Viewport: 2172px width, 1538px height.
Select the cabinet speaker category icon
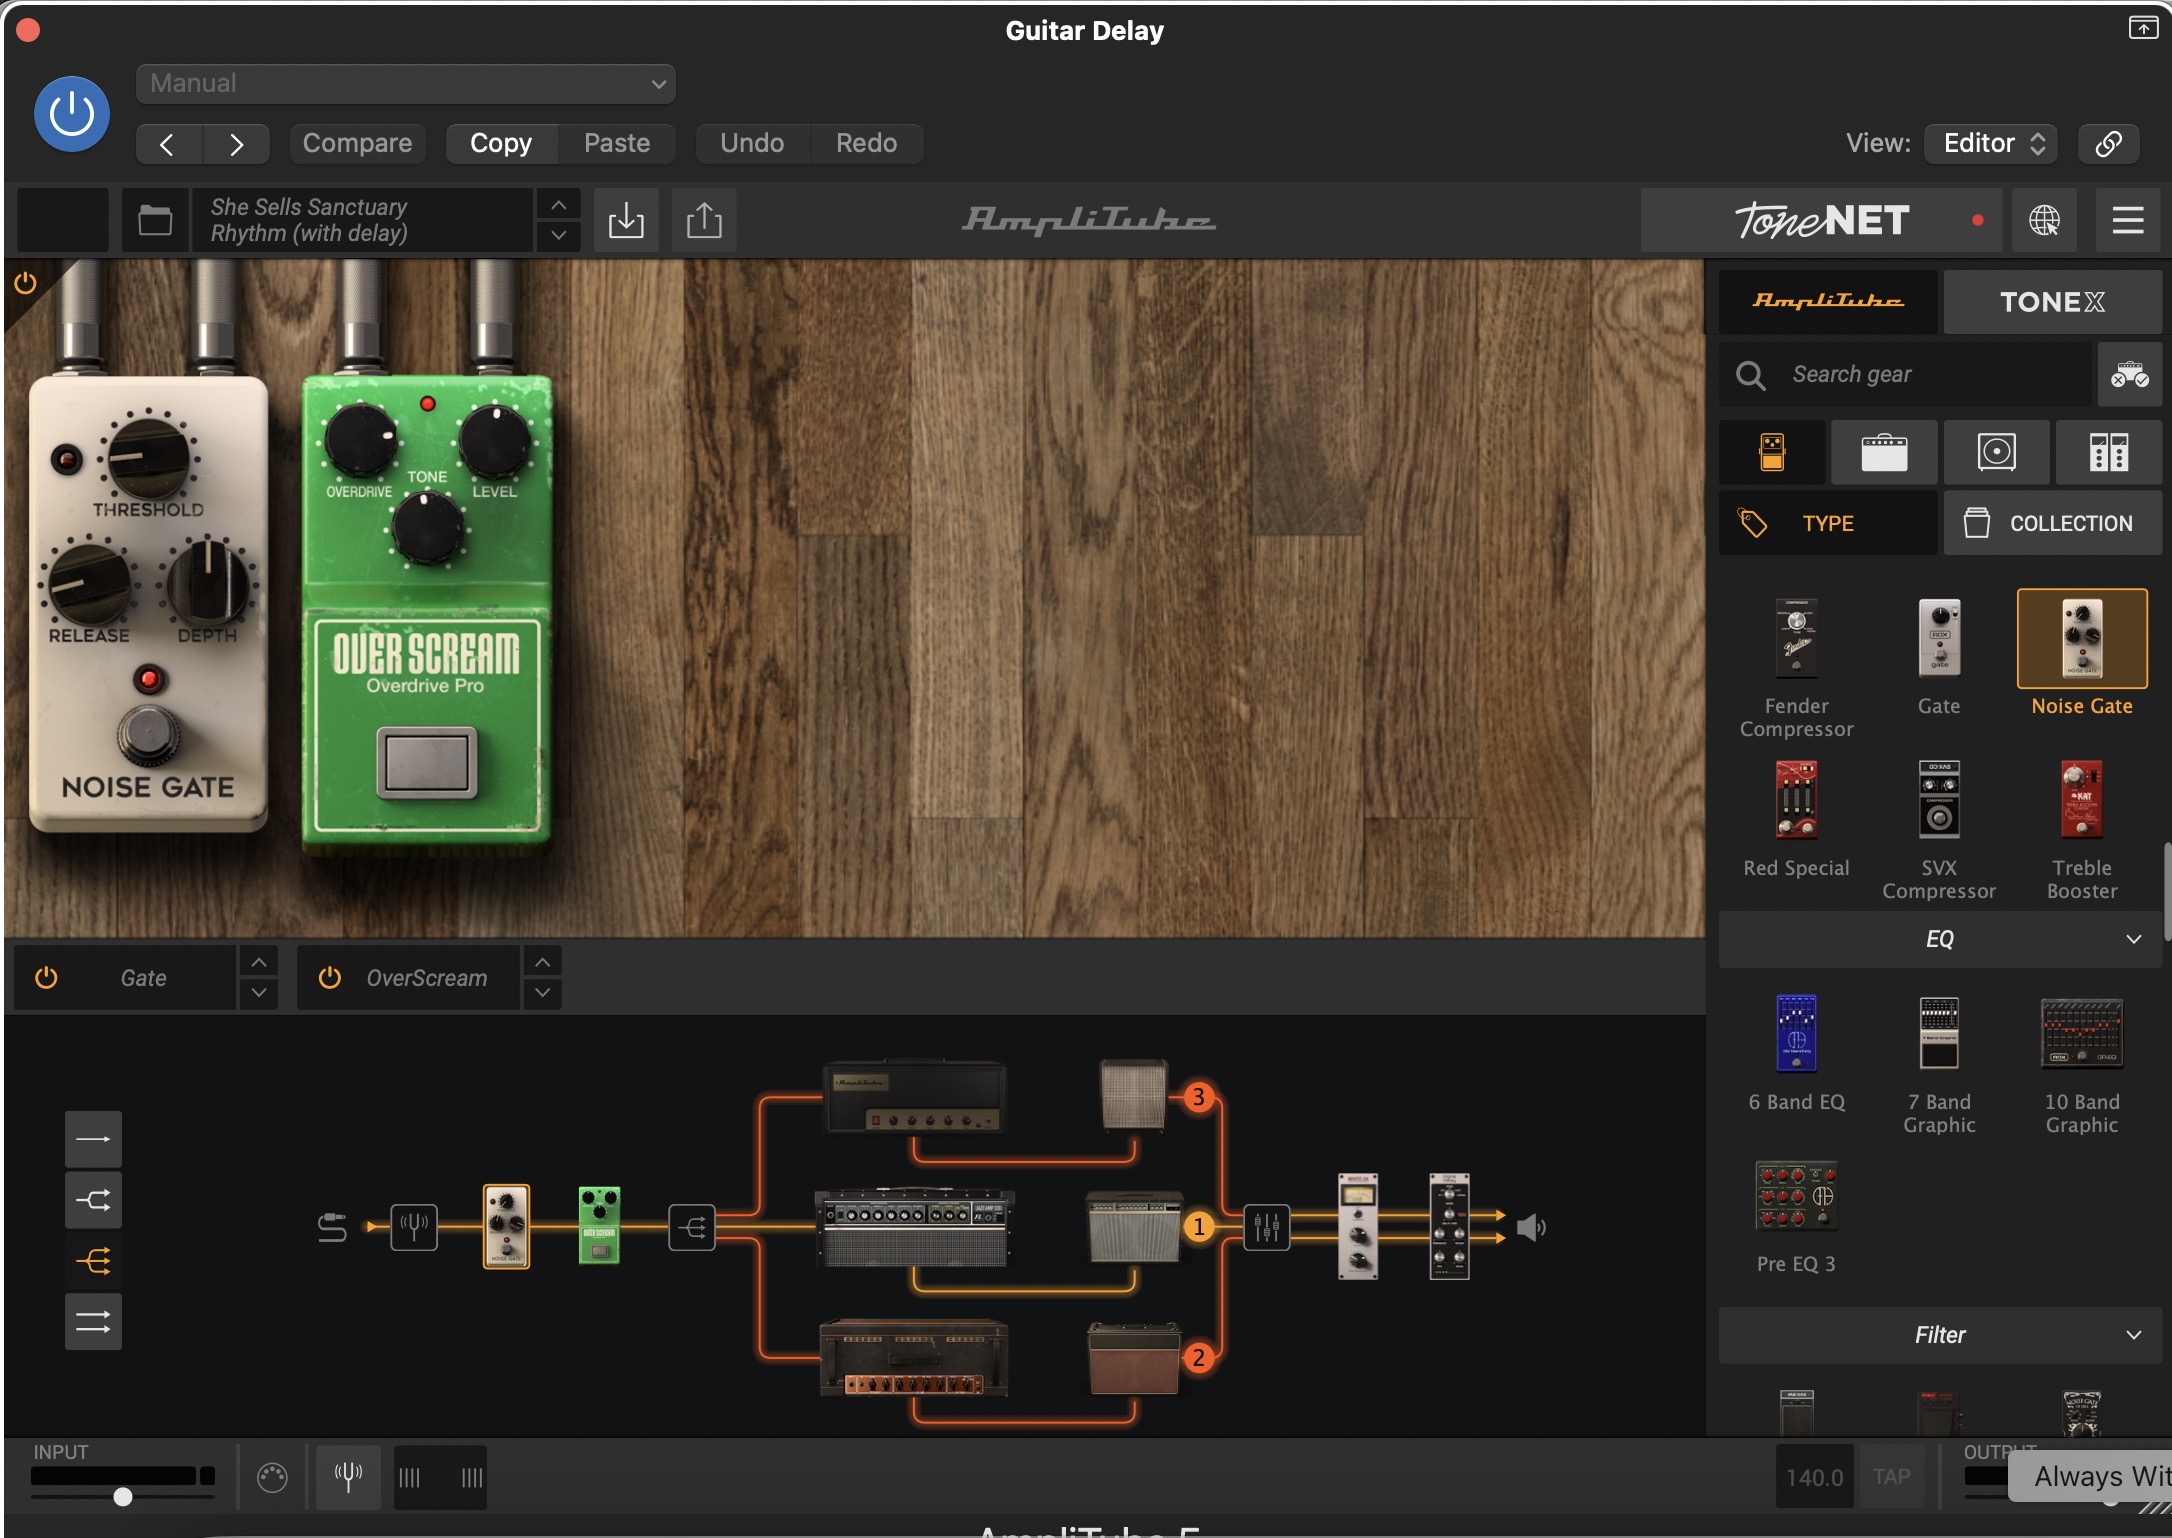click(1996, 452)
